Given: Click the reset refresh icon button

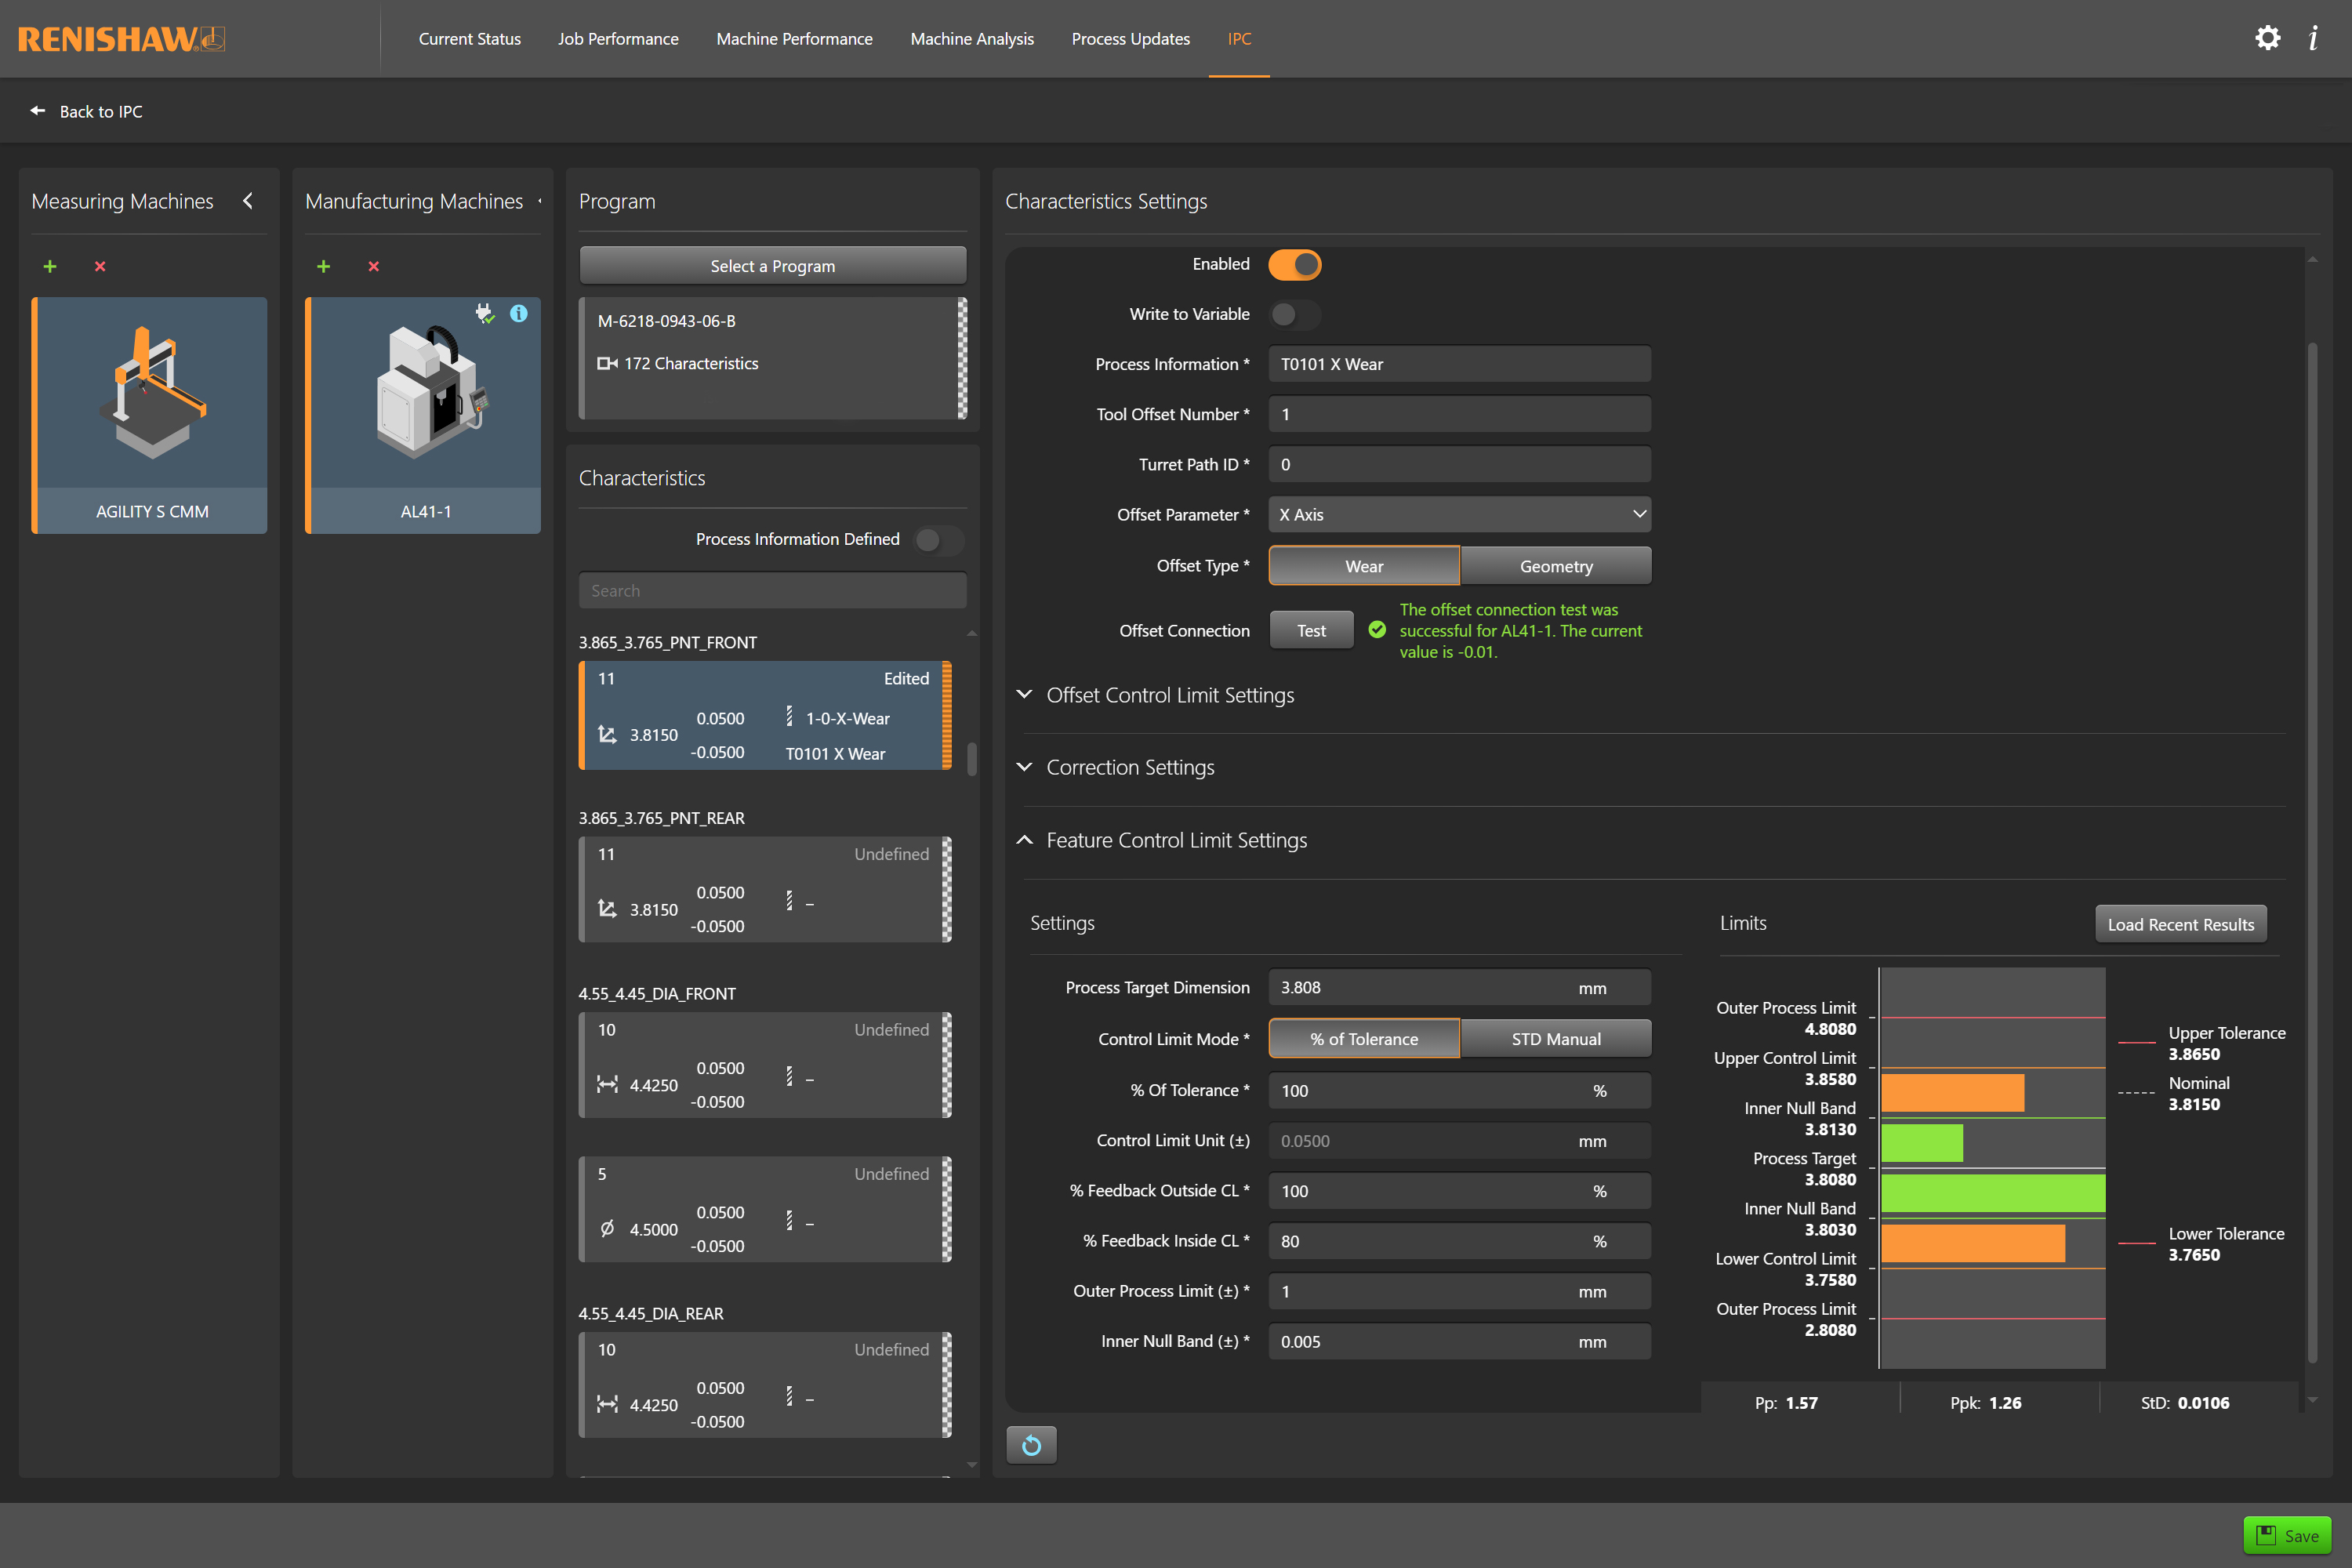Looking at the screenshot, I should pos(1031,1444).
